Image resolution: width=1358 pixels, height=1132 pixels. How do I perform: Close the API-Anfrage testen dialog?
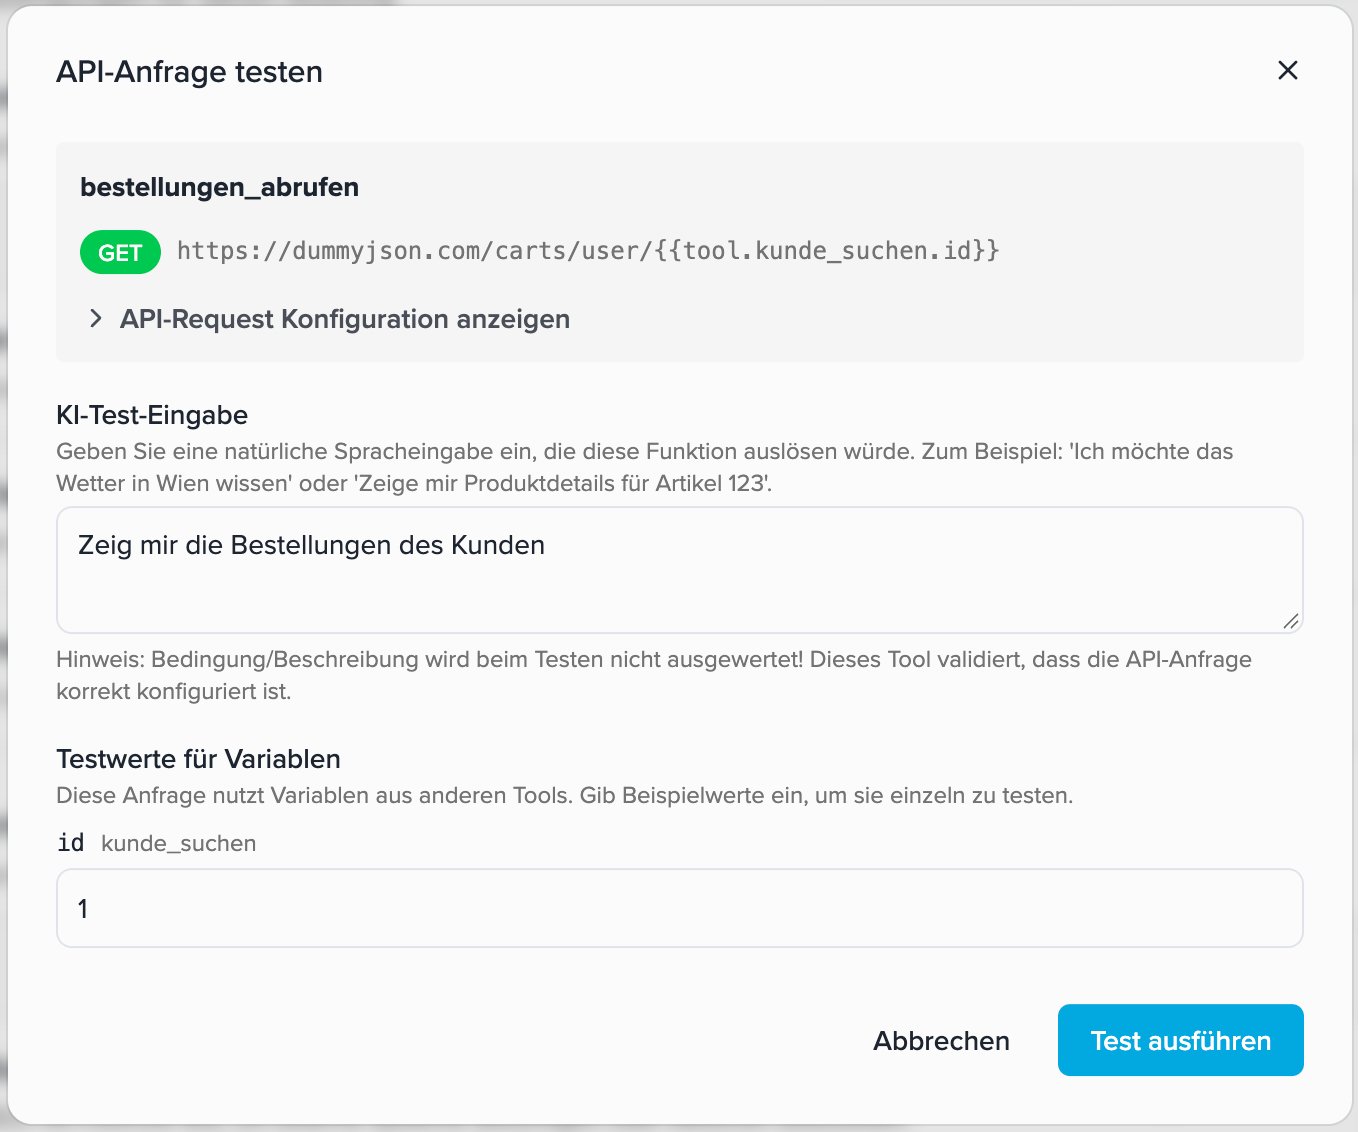1287,70
